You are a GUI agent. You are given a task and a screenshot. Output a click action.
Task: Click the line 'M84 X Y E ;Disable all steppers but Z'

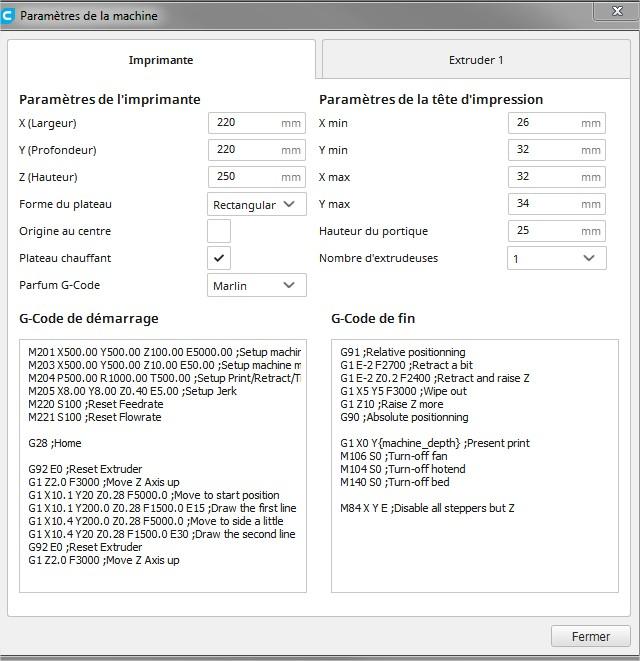427,508
